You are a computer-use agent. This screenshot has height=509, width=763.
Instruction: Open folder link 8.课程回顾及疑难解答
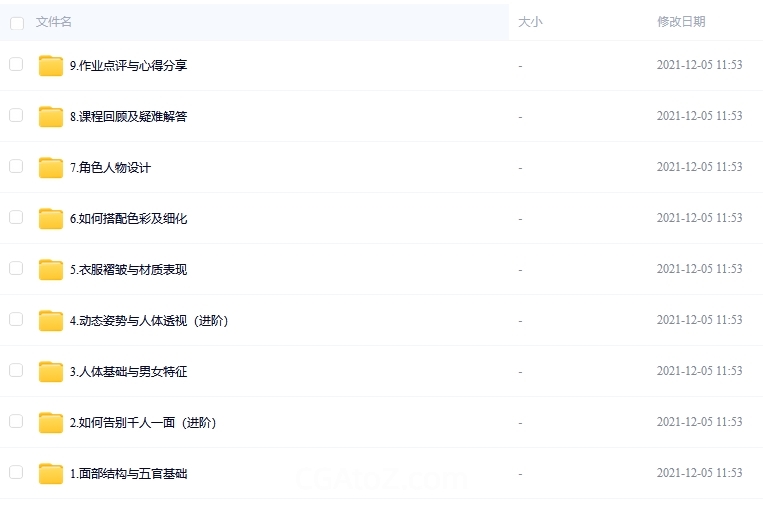pos(129,117)
